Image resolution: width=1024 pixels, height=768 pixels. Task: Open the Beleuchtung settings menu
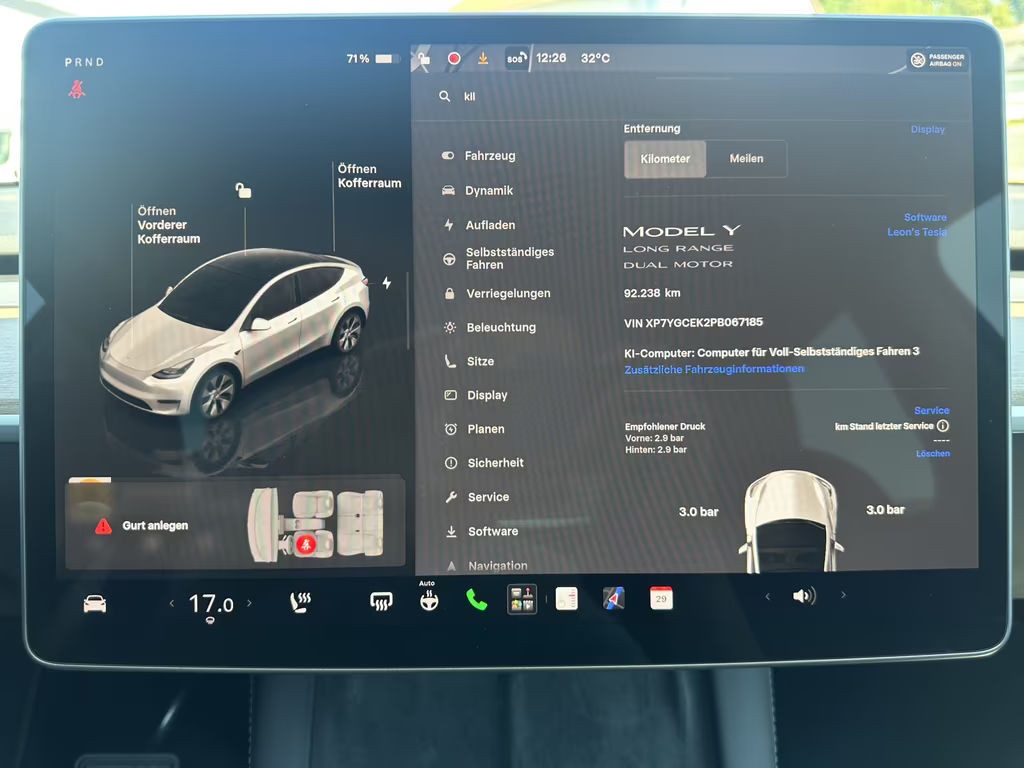point(490,328)
